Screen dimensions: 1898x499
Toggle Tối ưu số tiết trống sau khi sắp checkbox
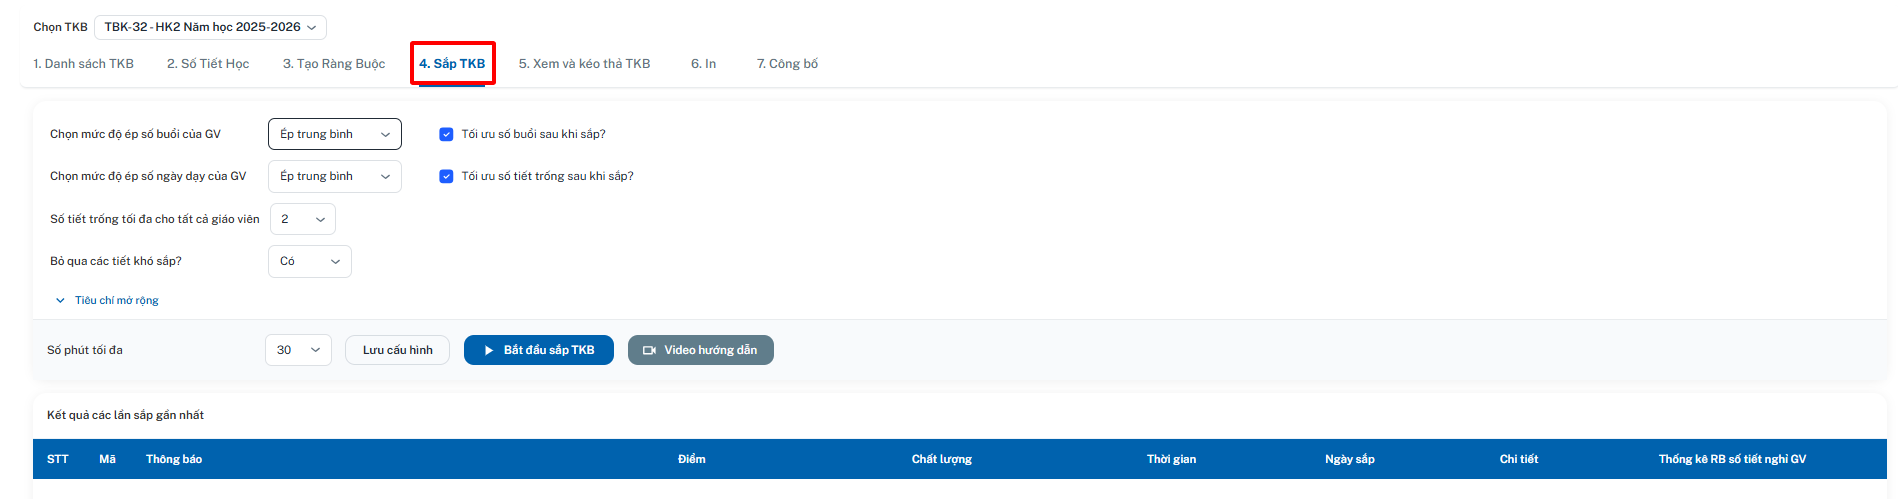coord(446,176)
